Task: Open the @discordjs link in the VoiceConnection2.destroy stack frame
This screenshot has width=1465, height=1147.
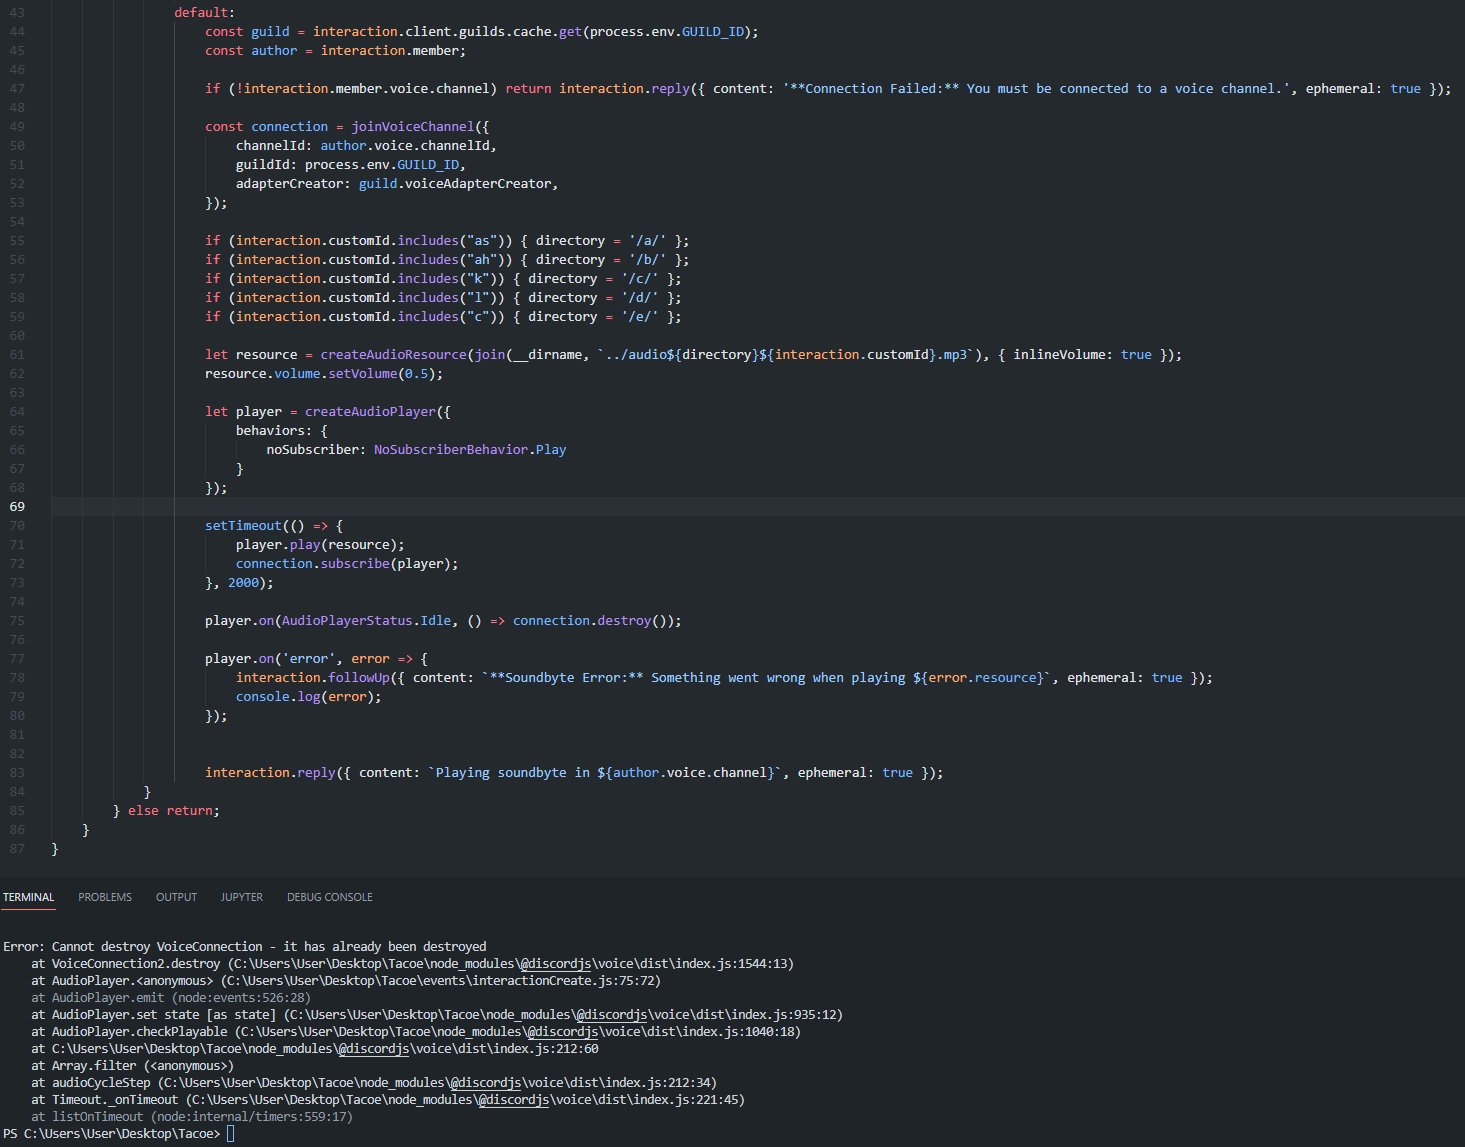Action: (x=556, y=963)
